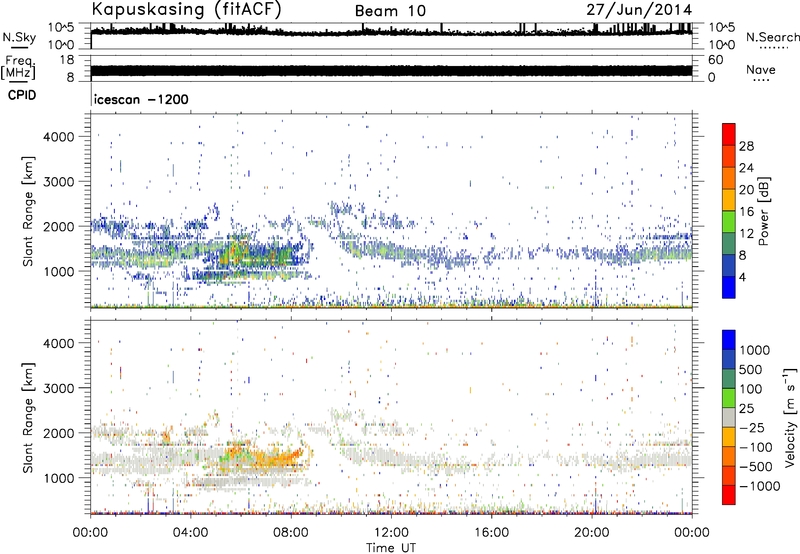Click the 4000 tick in power panel

(x=59, y=137)
